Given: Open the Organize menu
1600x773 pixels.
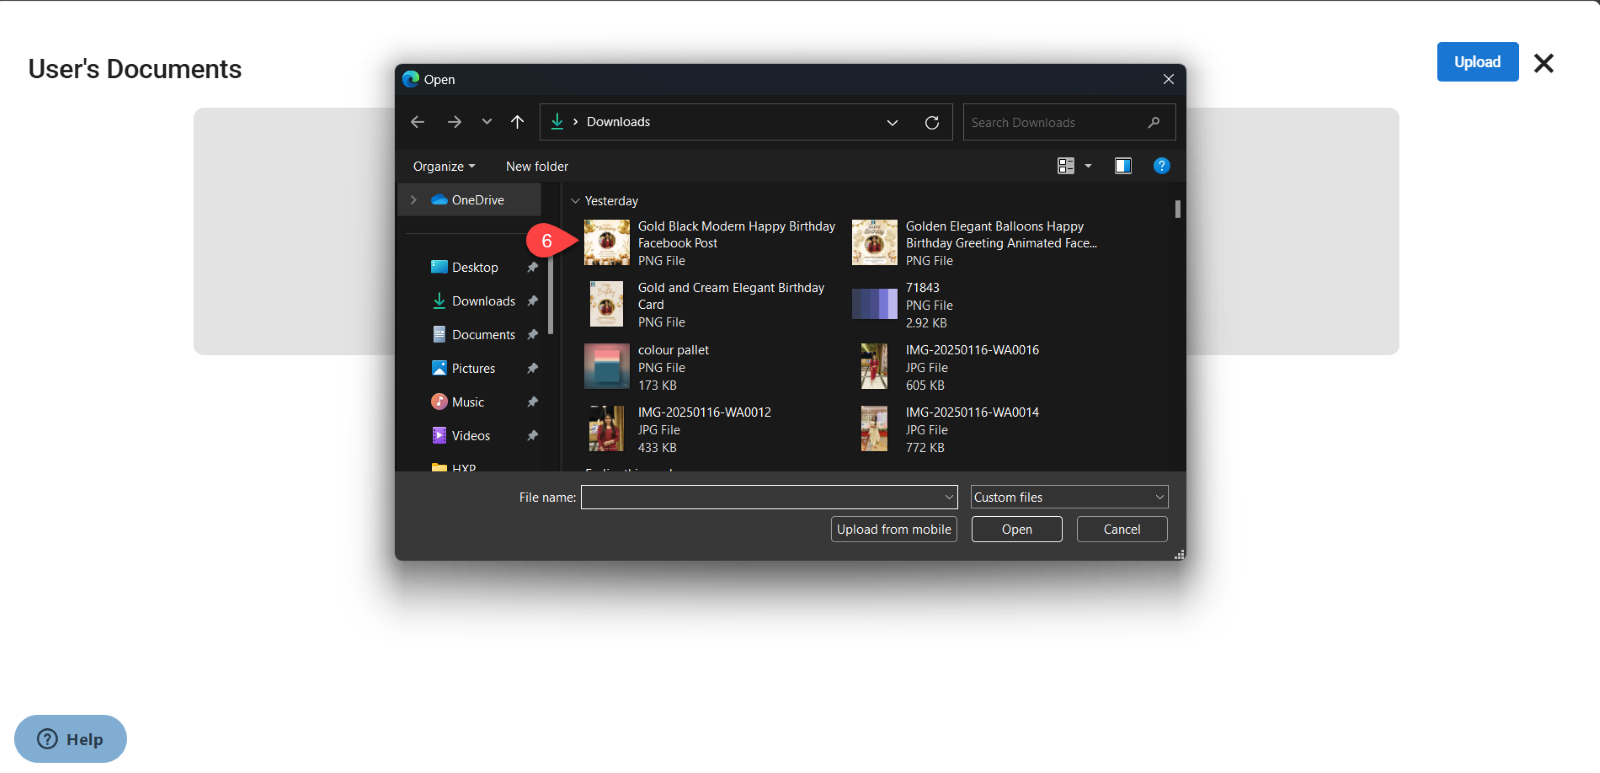Looking at the screenshot, I should [444, 167].
